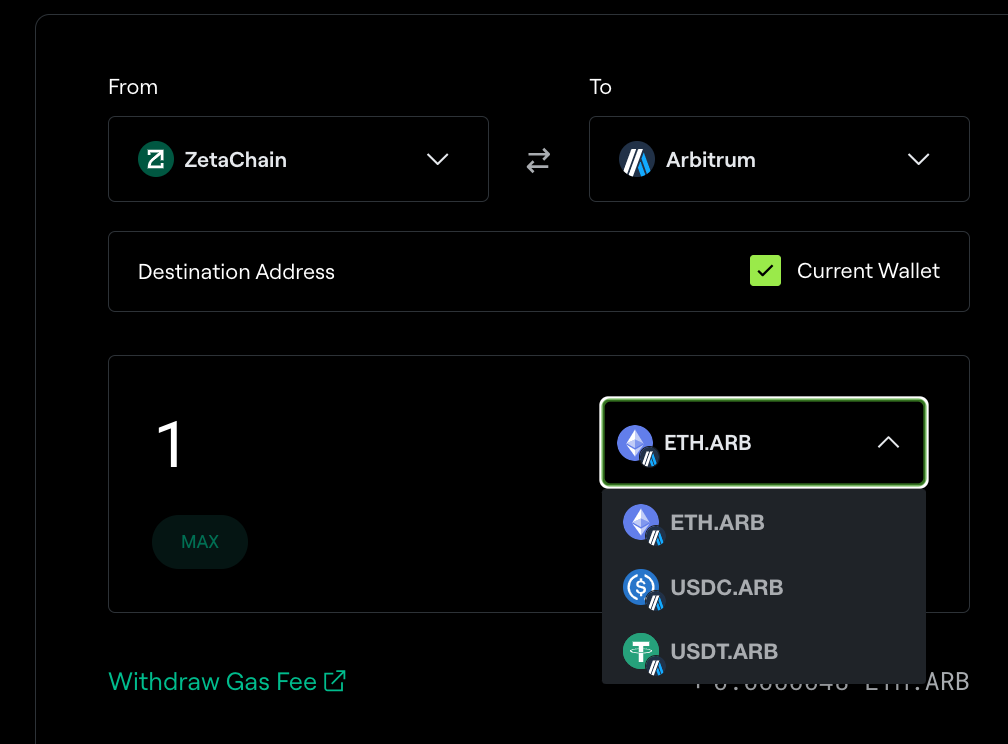Expand the To Arbitrum chevron
The height and width of the screenshot is (744, 1008).
(x=918, y=159)
